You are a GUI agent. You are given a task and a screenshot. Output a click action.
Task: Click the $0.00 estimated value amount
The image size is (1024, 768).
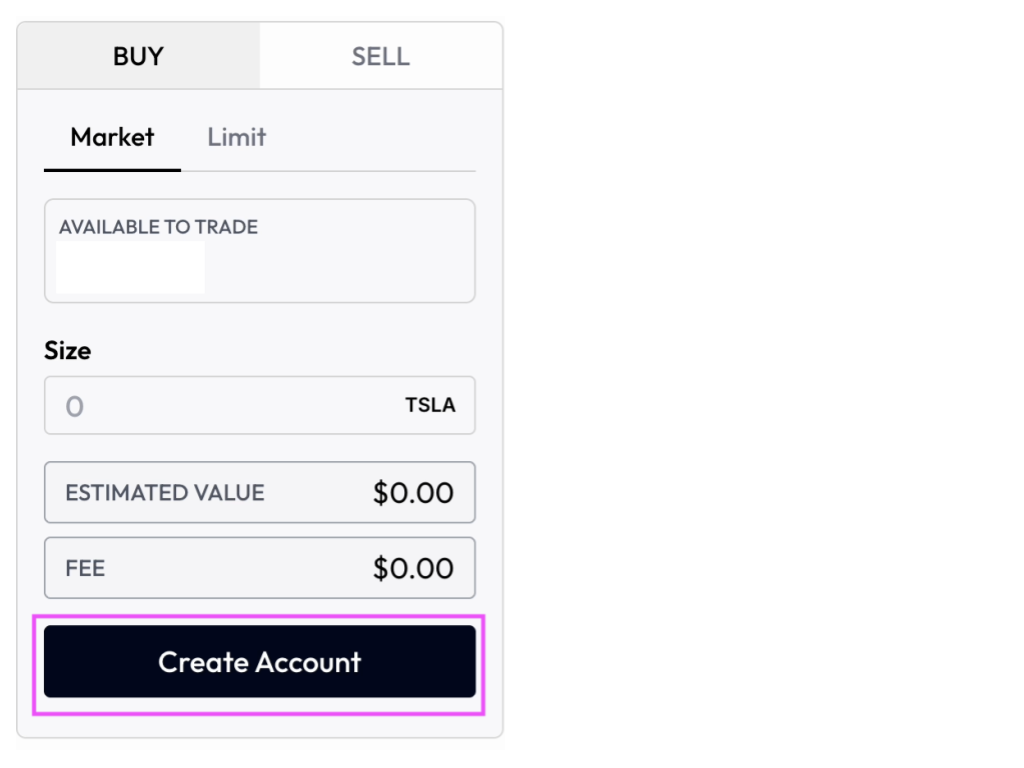[413, 492]
